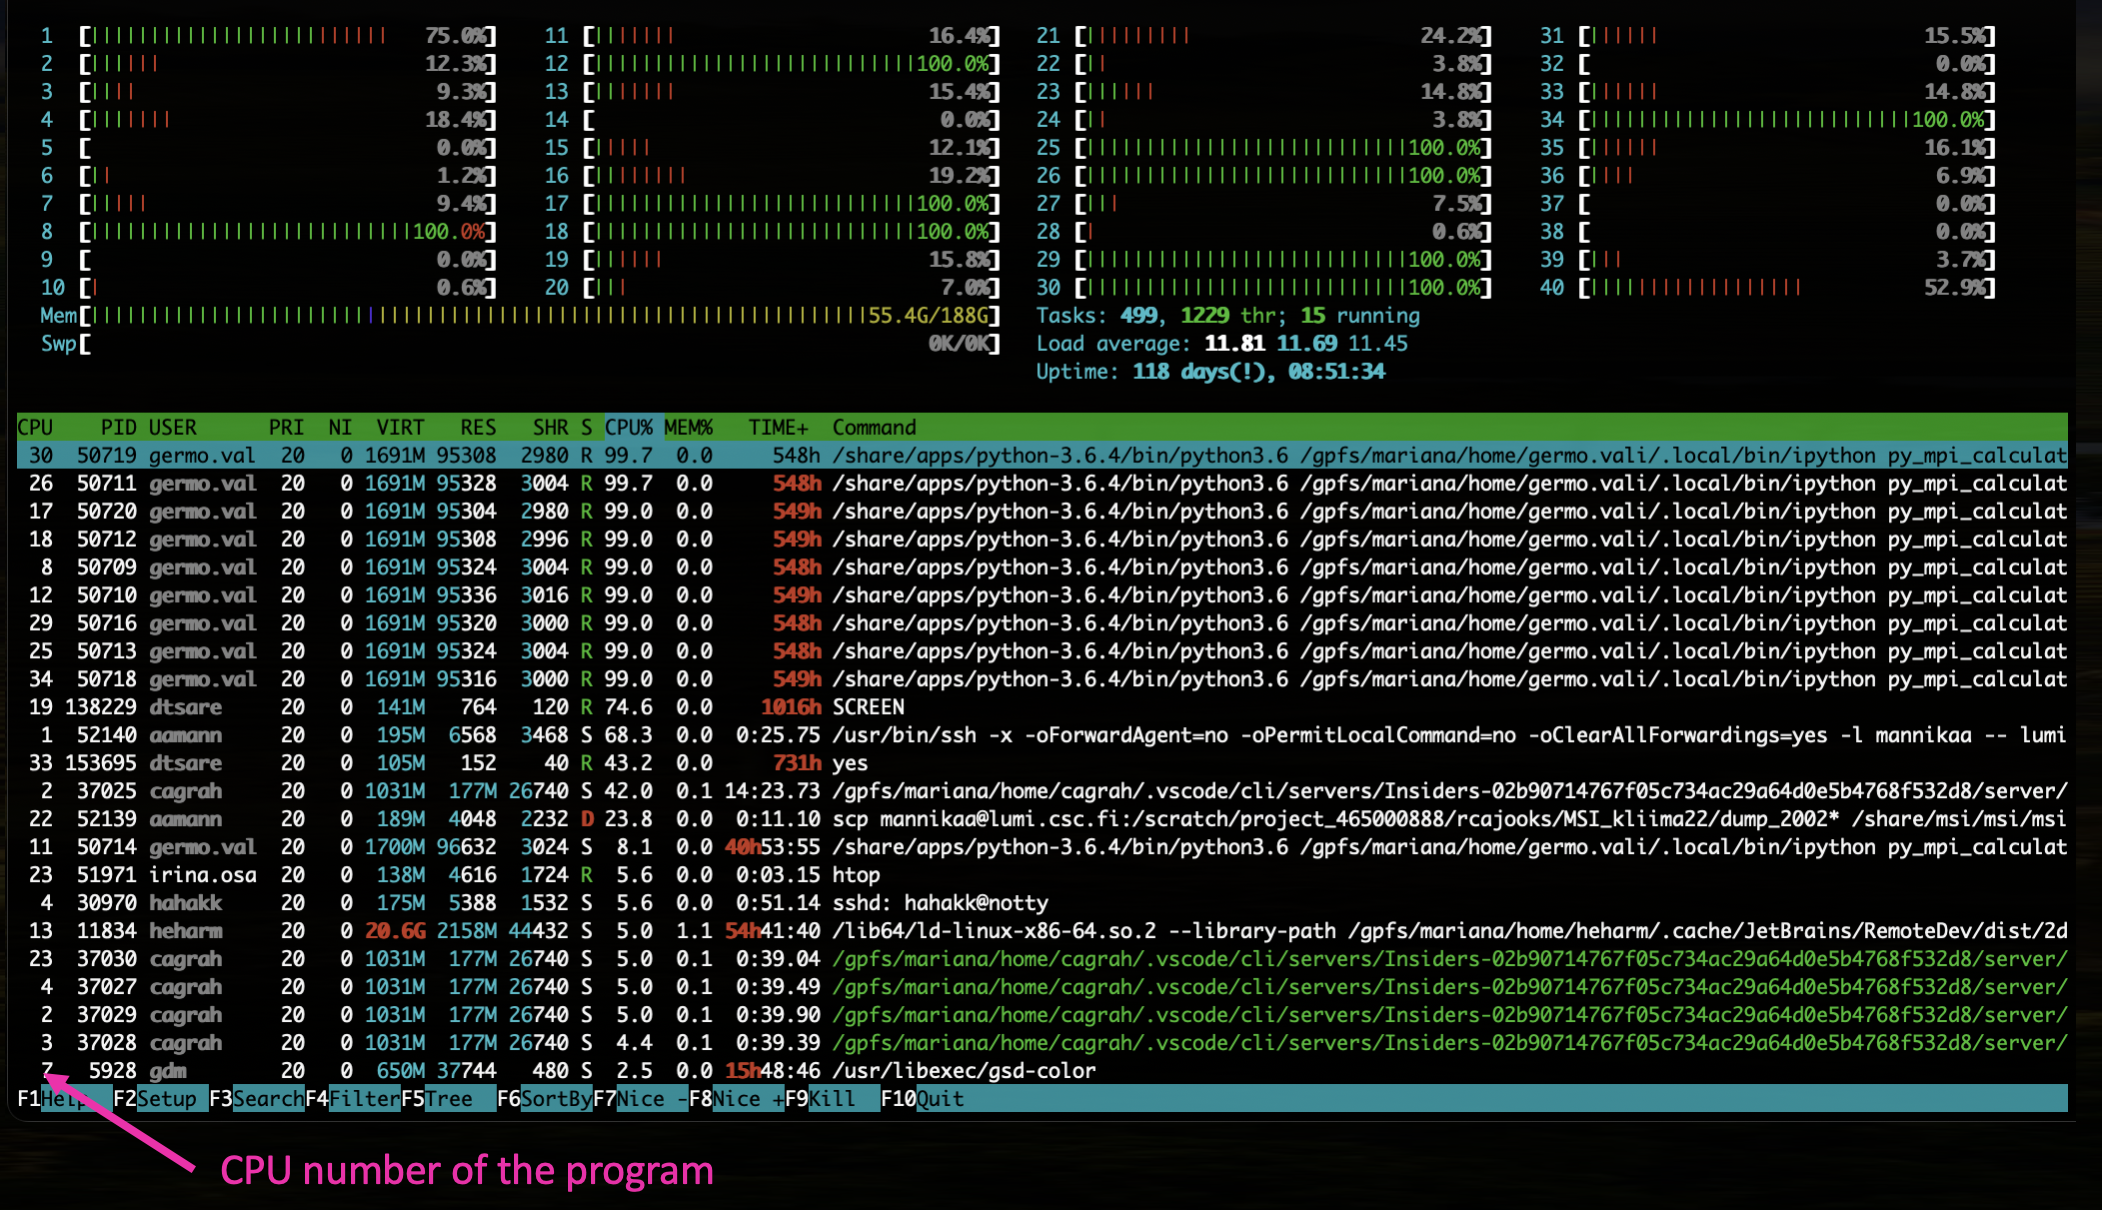This screenshot has width=2102, height=1210.
Task: Sort by the TIME+ column header
Action: pyautogui.click(x=778, y=427)
